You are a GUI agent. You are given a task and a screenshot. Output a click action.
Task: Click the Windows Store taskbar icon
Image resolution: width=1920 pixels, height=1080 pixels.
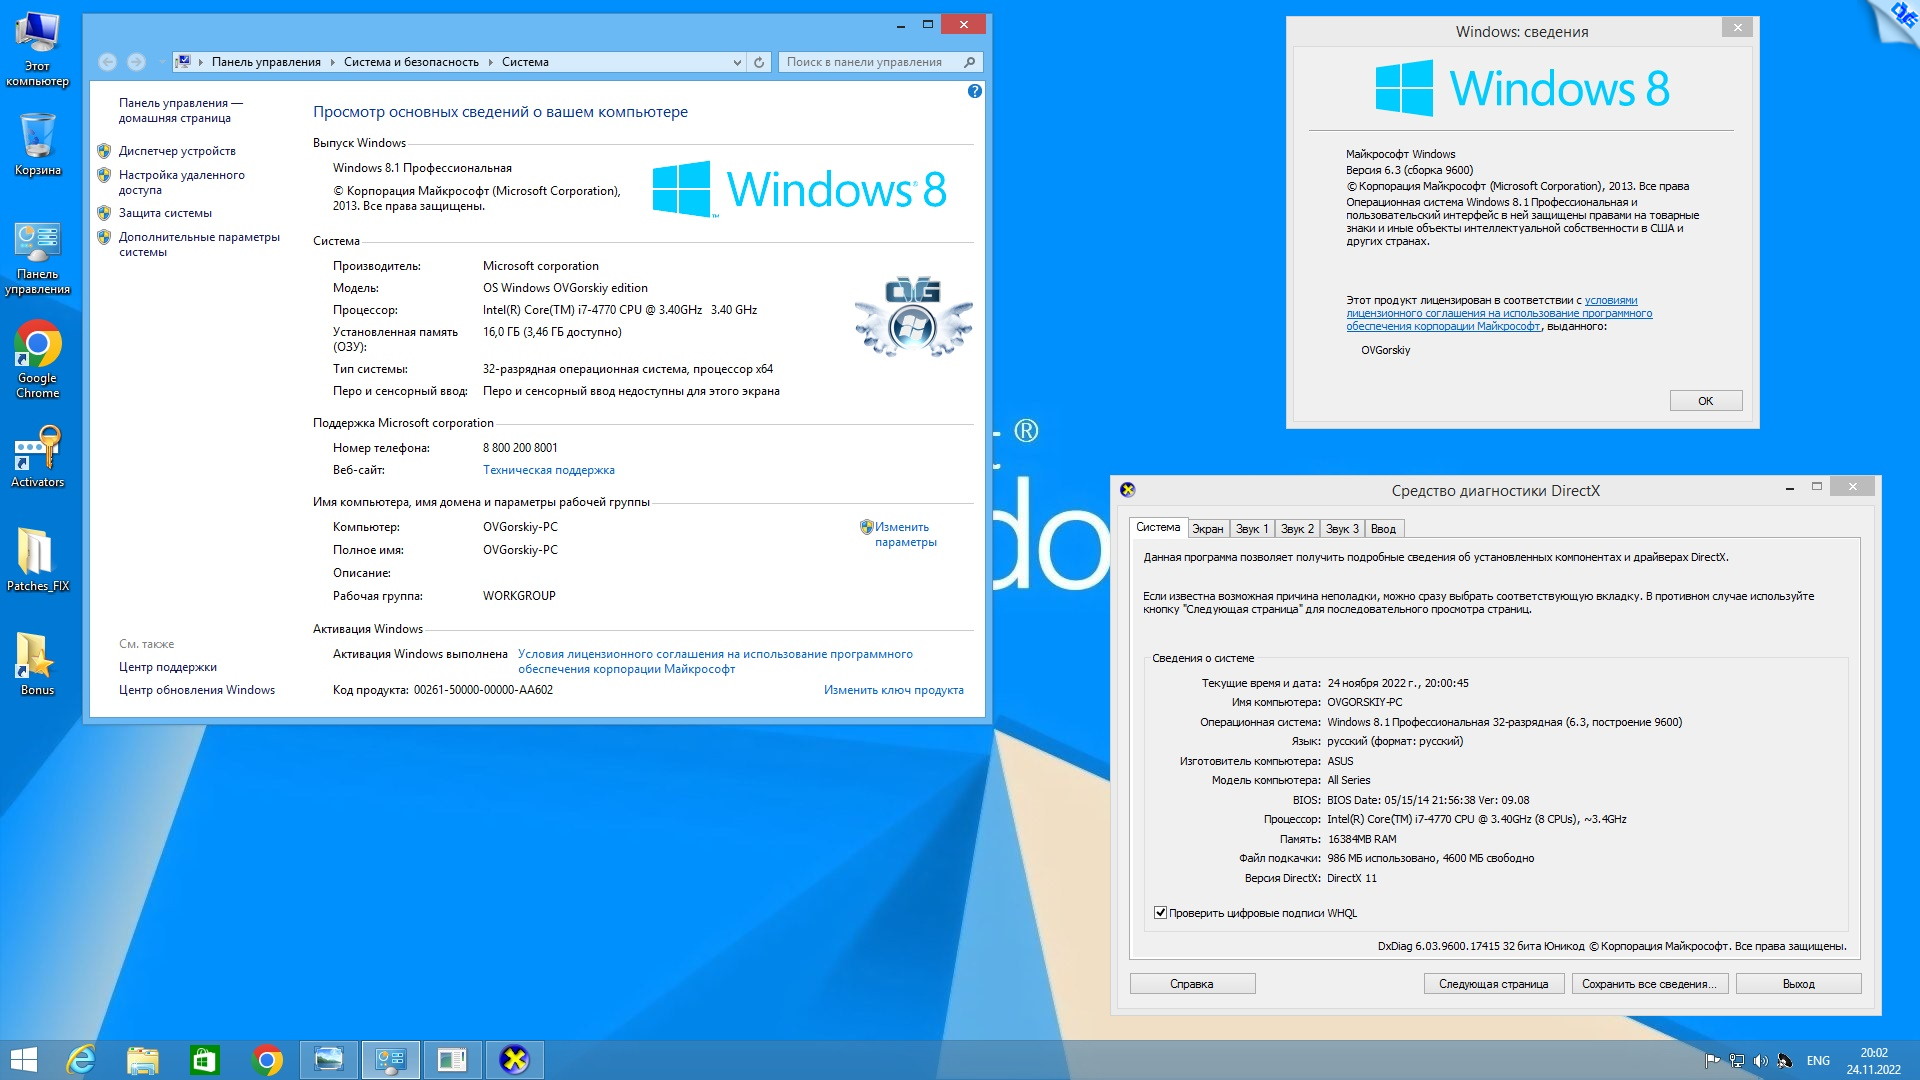[204, 1060]
